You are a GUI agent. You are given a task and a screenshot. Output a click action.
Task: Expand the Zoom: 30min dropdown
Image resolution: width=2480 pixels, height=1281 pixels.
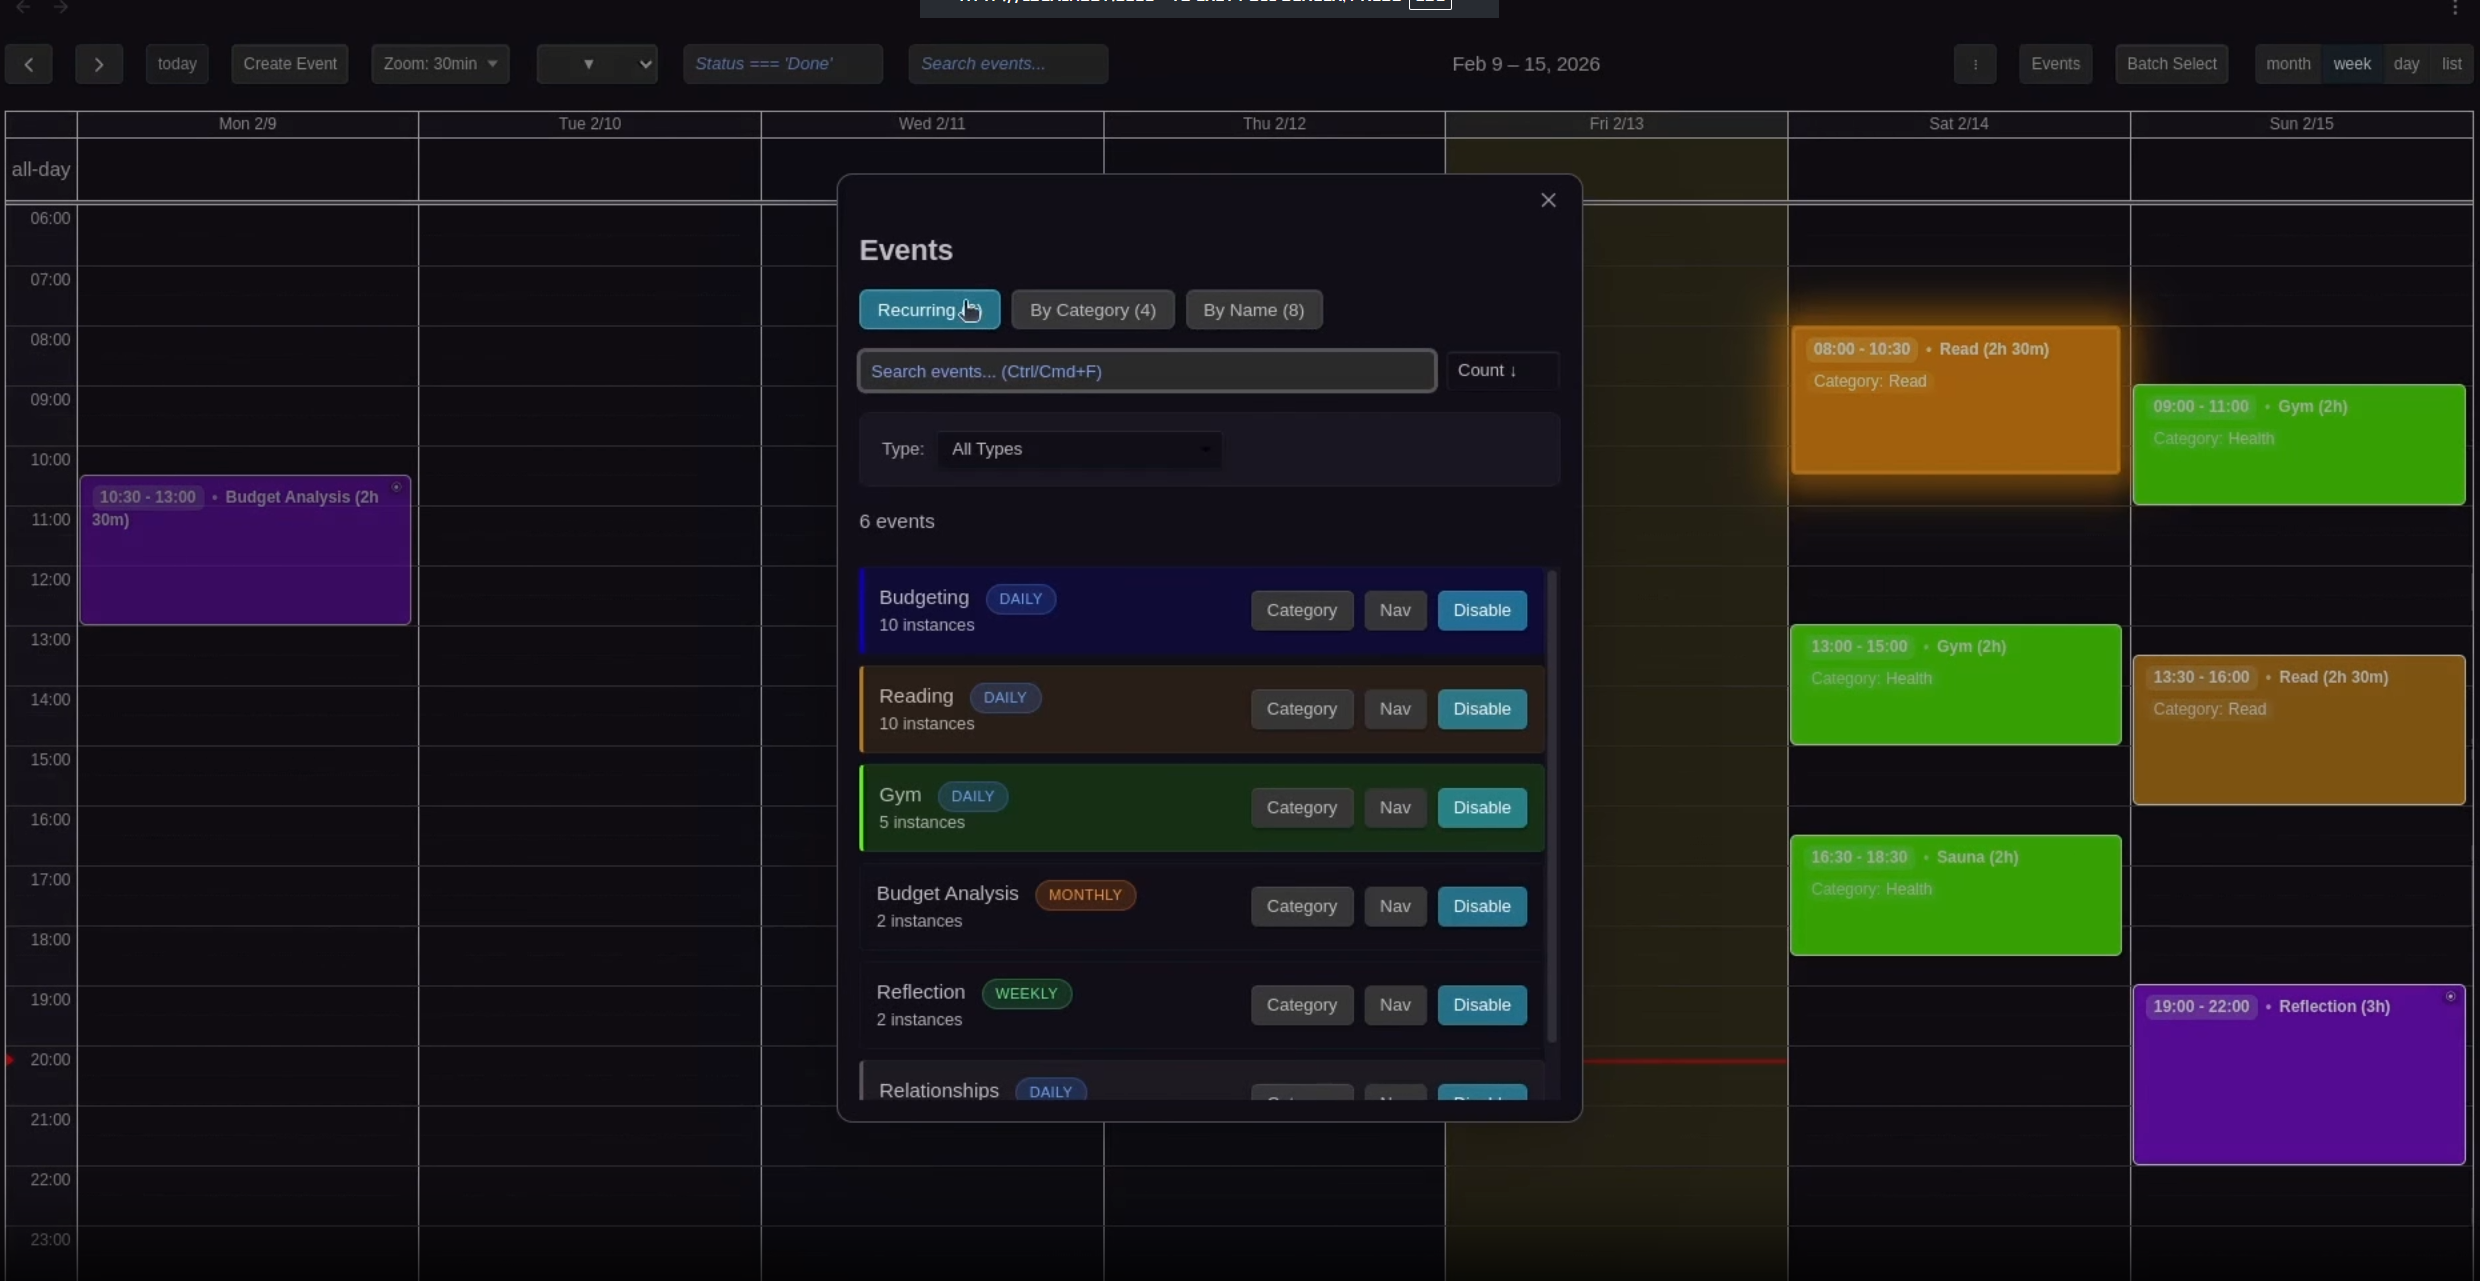pyautogui.click(x=440, y=64)
